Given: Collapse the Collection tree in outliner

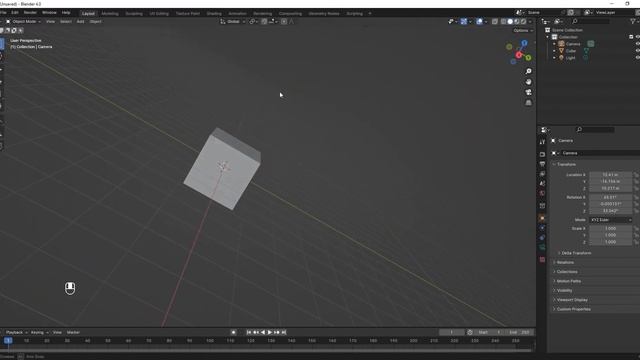Looking at the screenshot, I should [x=548, y=37].
